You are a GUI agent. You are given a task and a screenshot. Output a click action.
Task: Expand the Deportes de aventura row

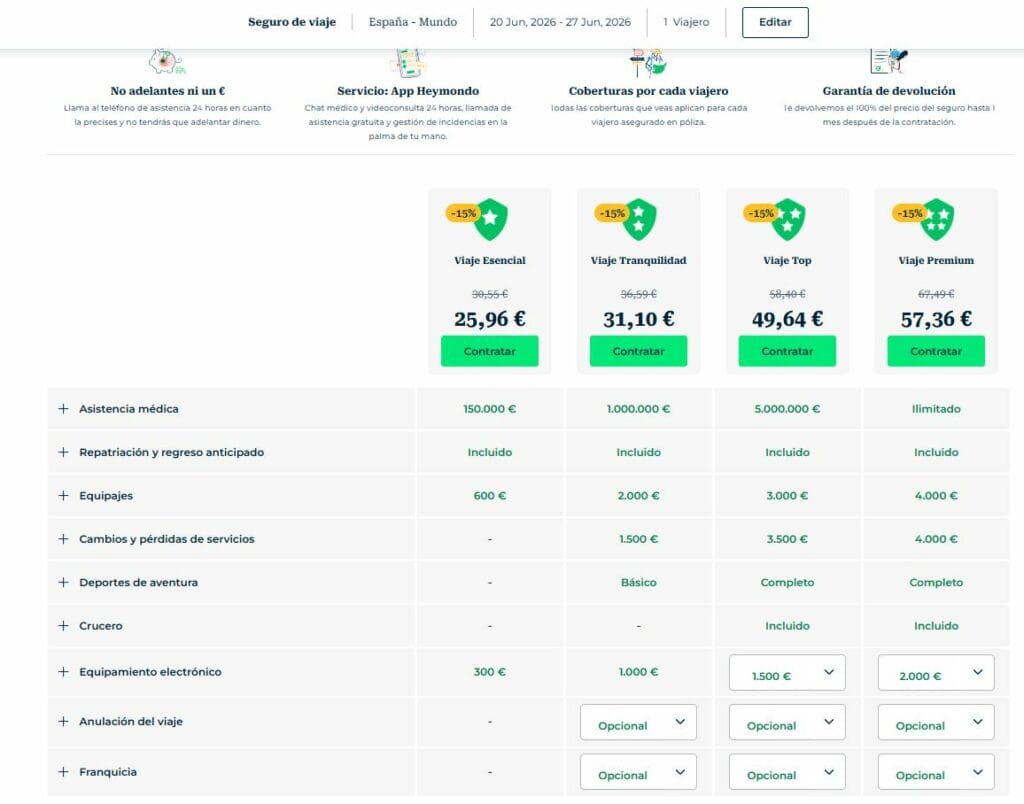[63, 582]
